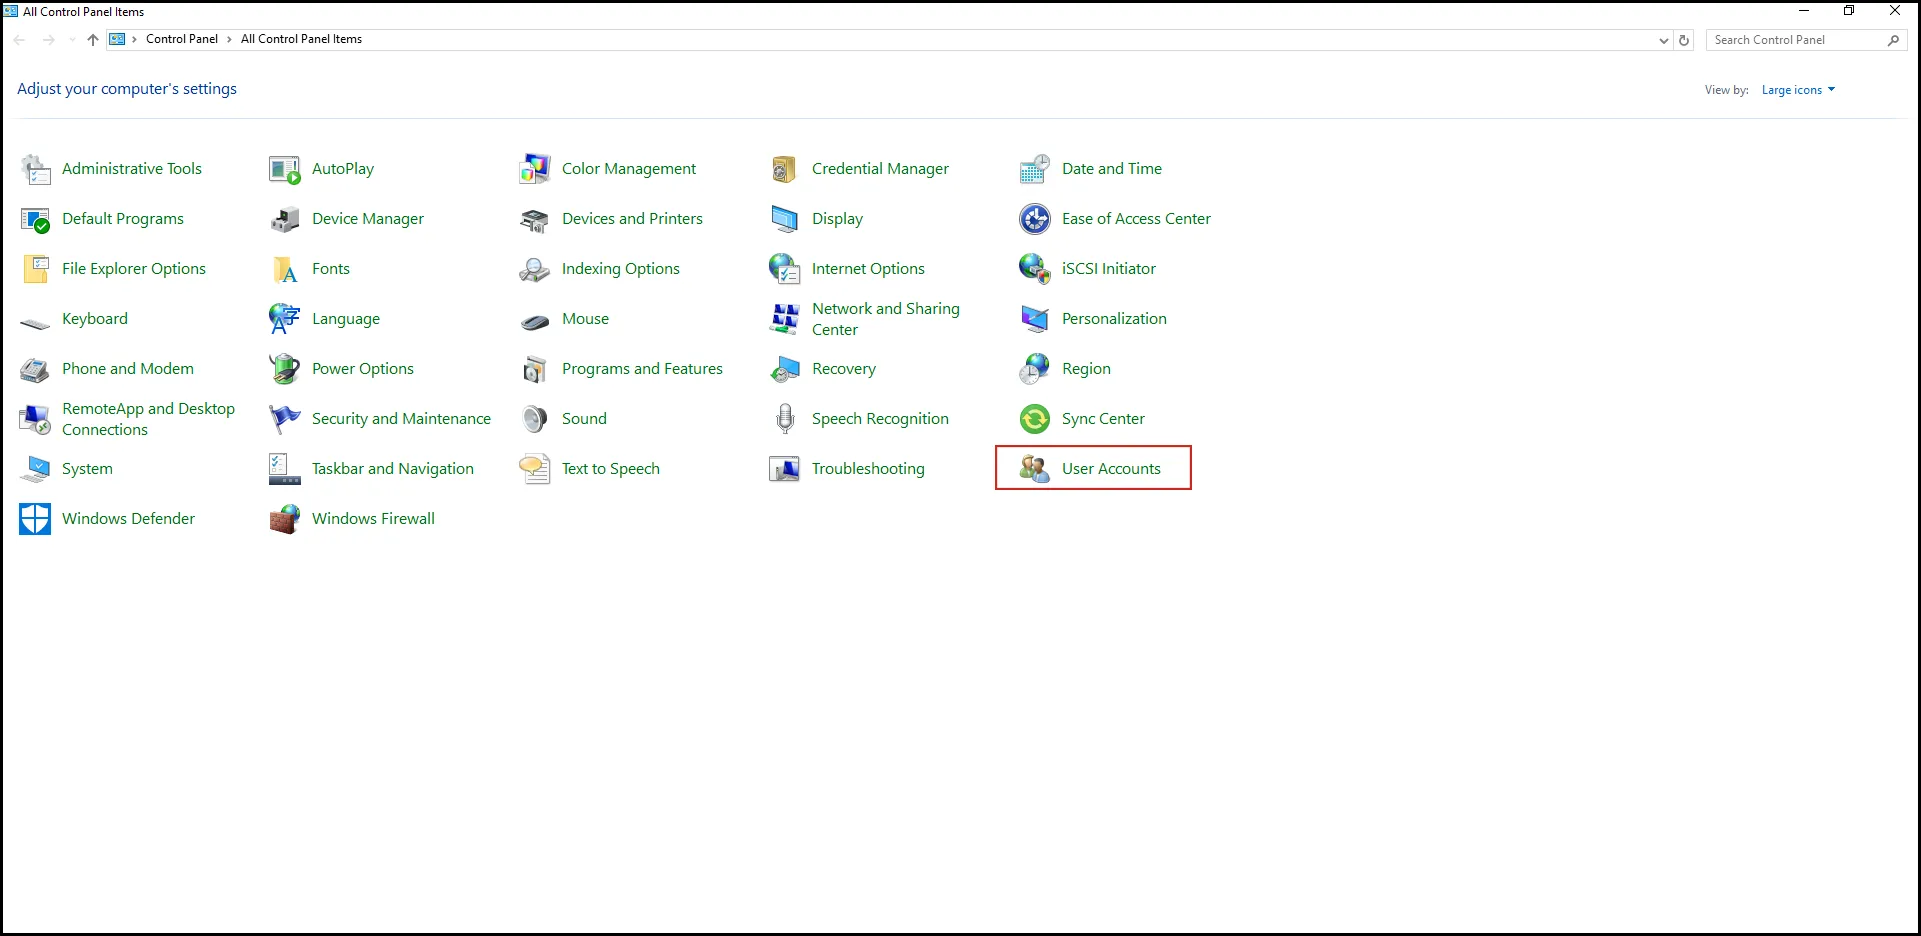
Task: Click the Region globe icon
Action: pyautogui.click(x=1035, y=369)
